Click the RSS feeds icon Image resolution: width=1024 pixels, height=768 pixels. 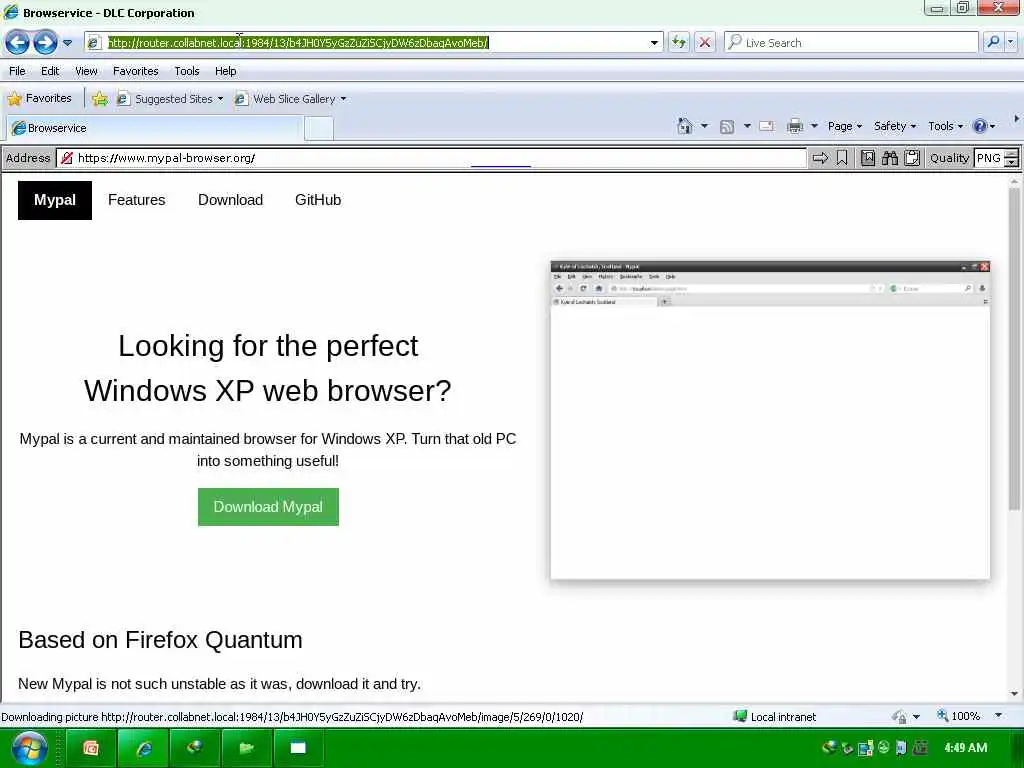(x=726, y=127)
